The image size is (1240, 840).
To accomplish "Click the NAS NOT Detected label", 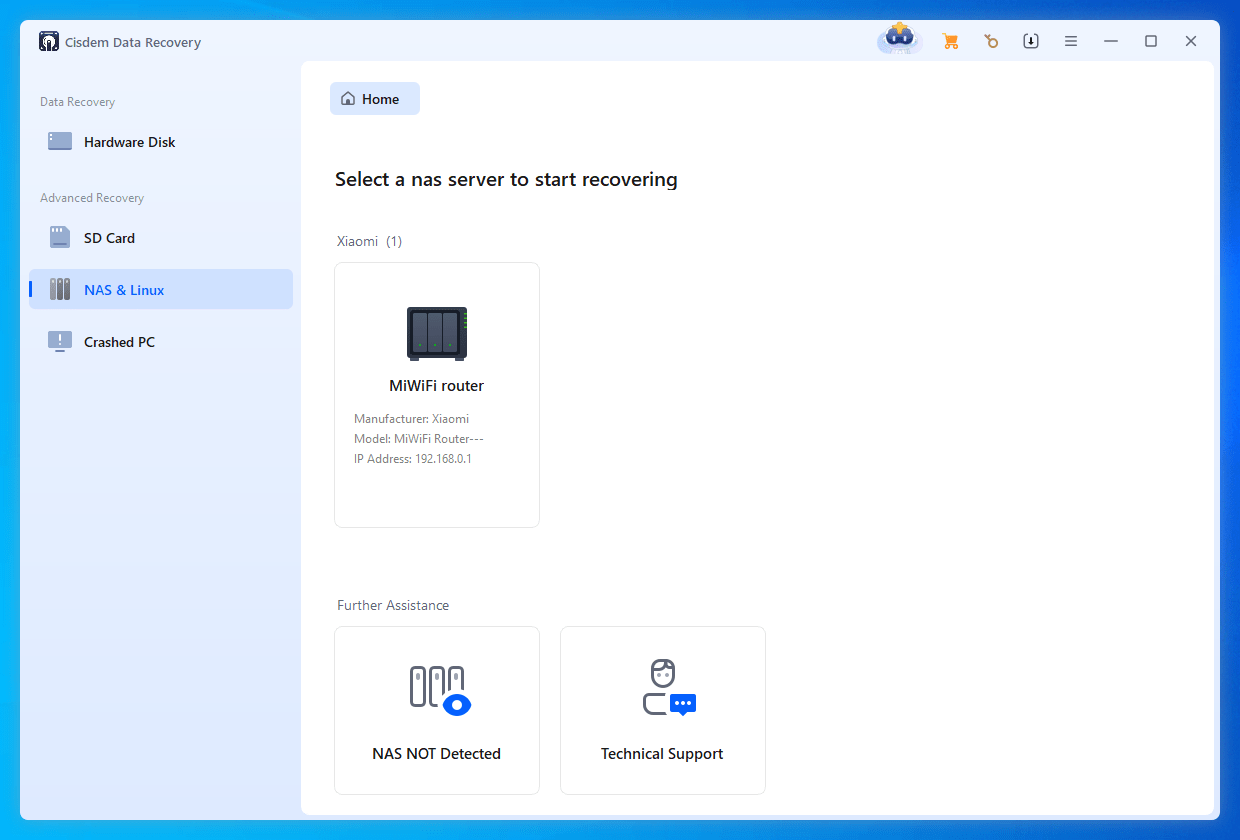I will [437, 754].
